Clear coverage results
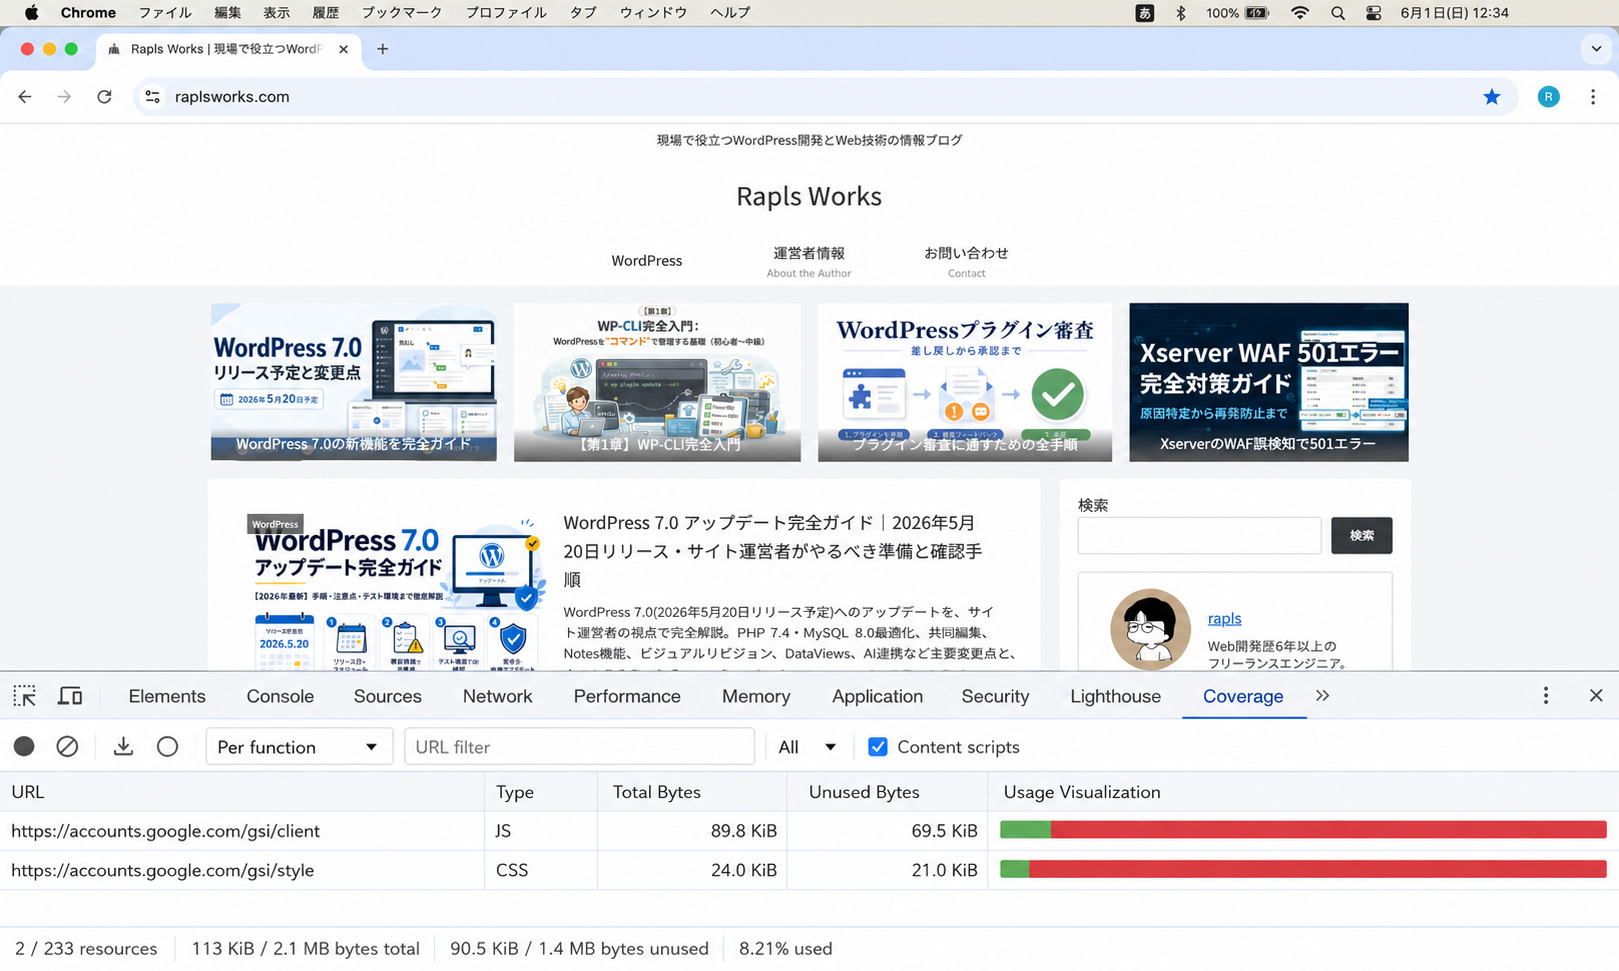 (x=67, y=747)
